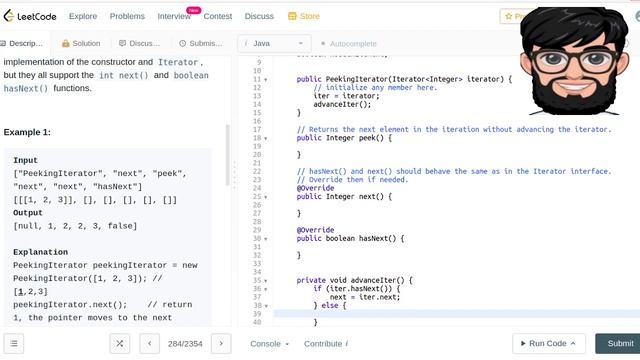
Task: Go to the Interview section
Action: coord(174,16)
